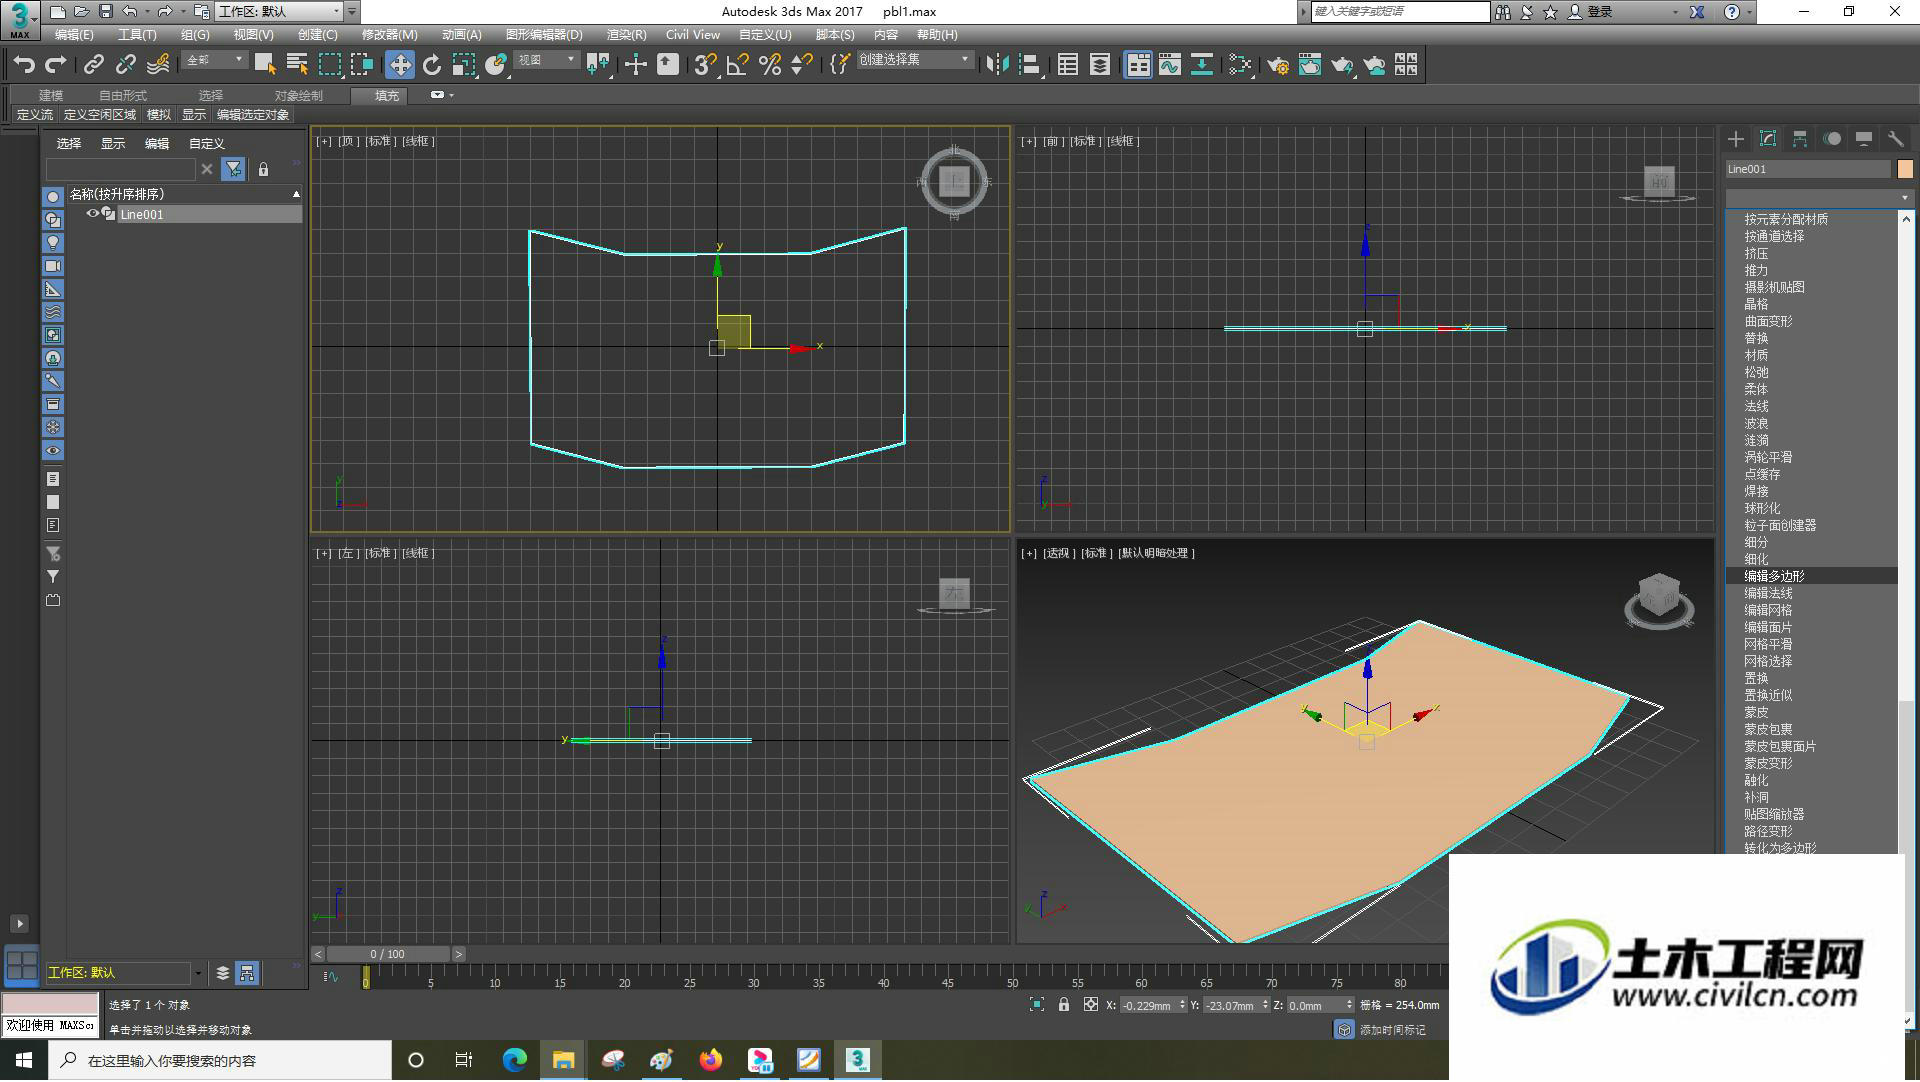
Task: Activate the Select and Scale tool
Action: pos(464,65)
